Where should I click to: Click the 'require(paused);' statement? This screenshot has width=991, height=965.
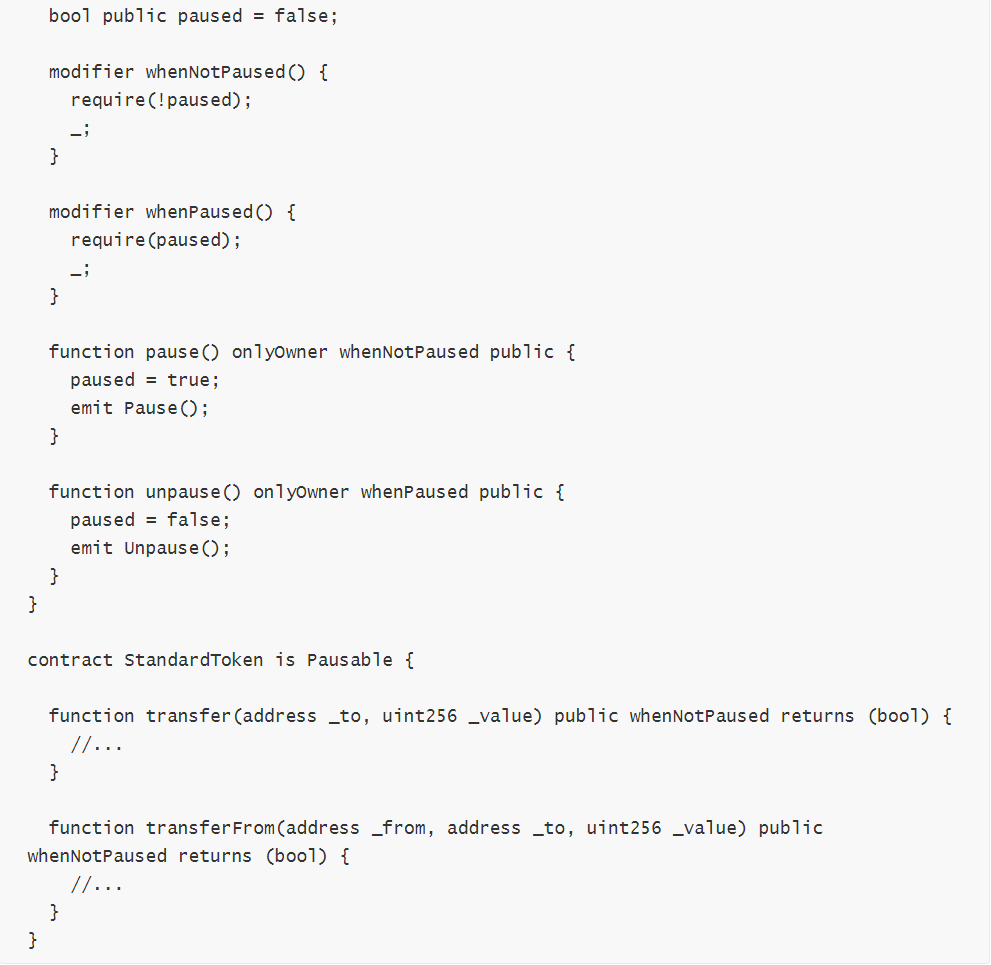(155, 240)
